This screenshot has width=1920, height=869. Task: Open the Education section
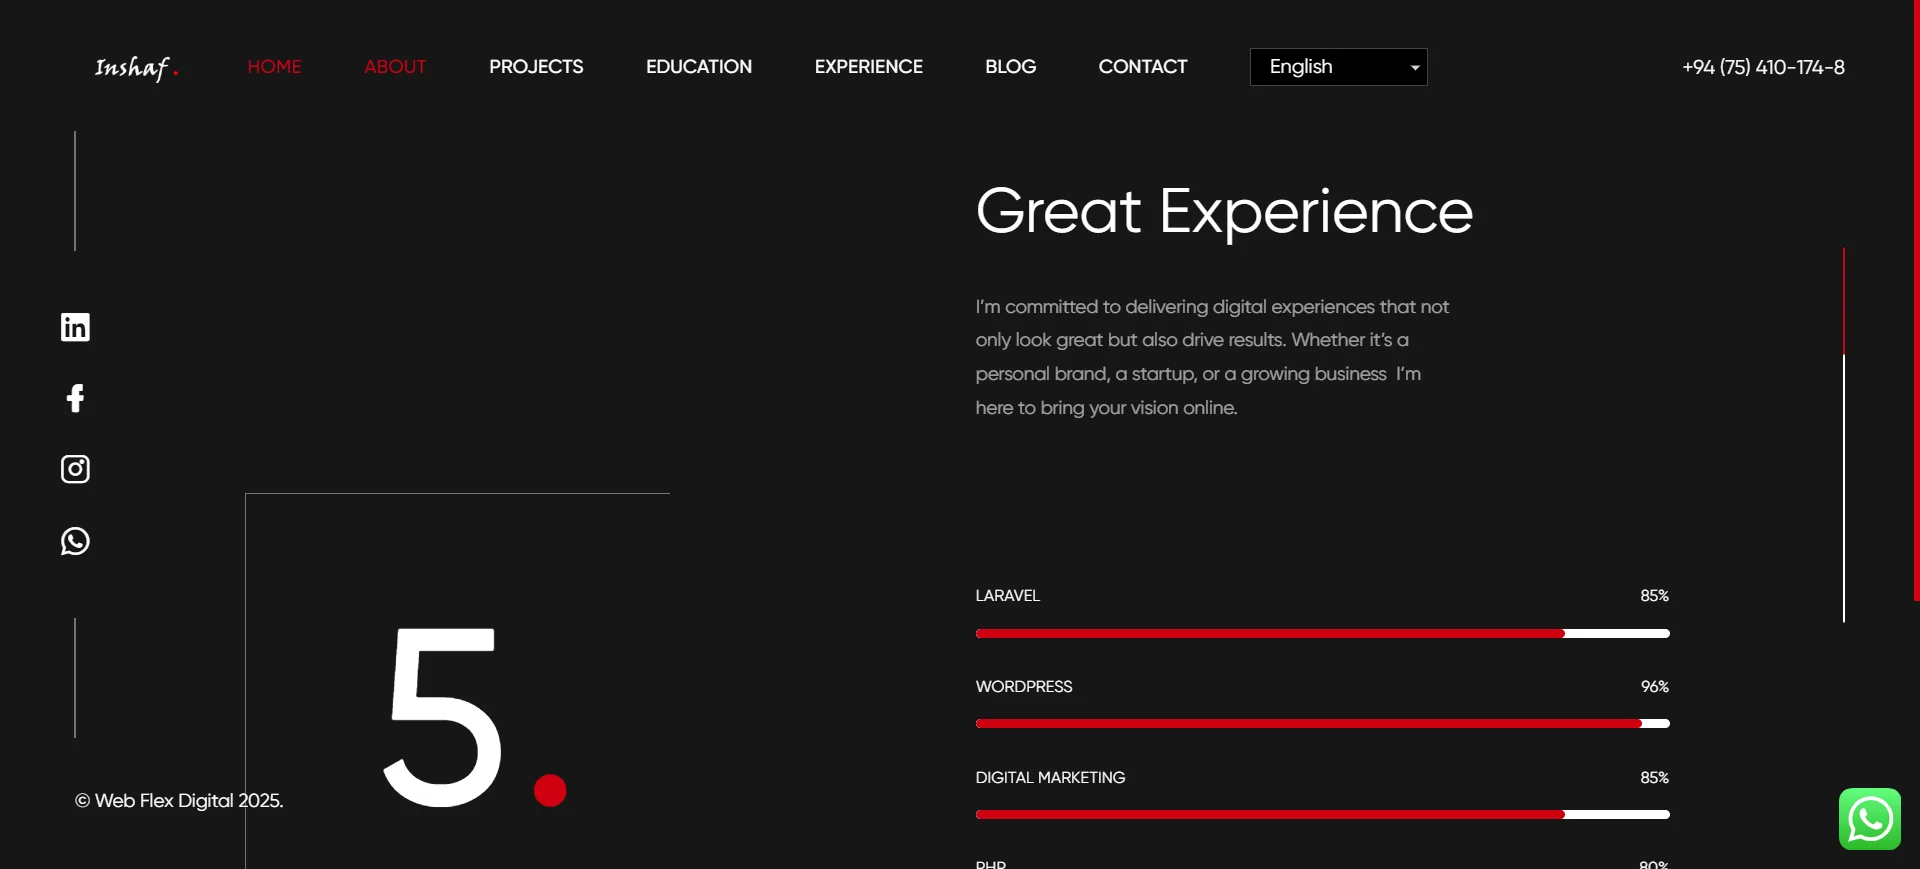pos(698,67)
